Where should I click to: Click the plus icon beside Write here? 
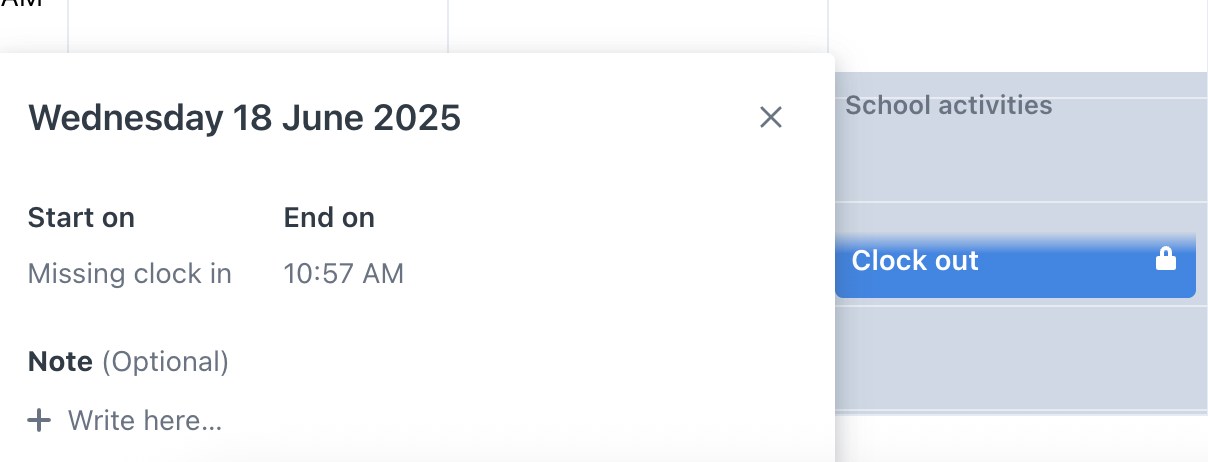tap(39, 421)
